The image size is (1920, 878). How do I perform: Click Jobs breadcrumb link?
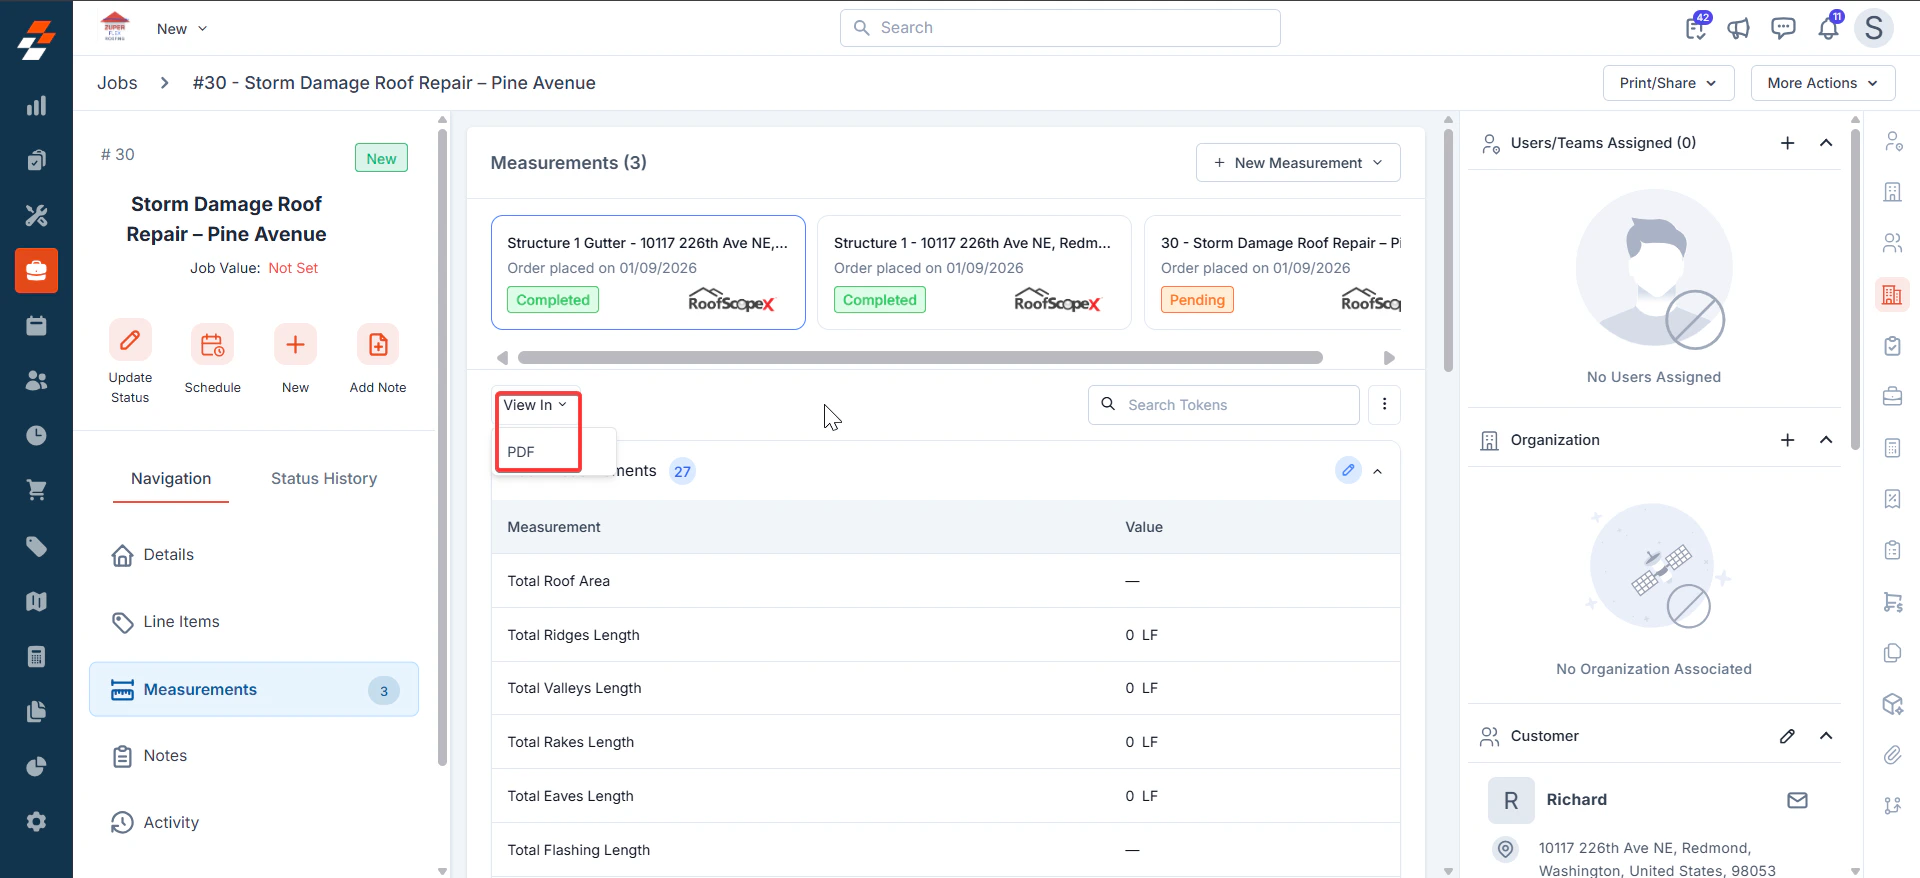117,83
